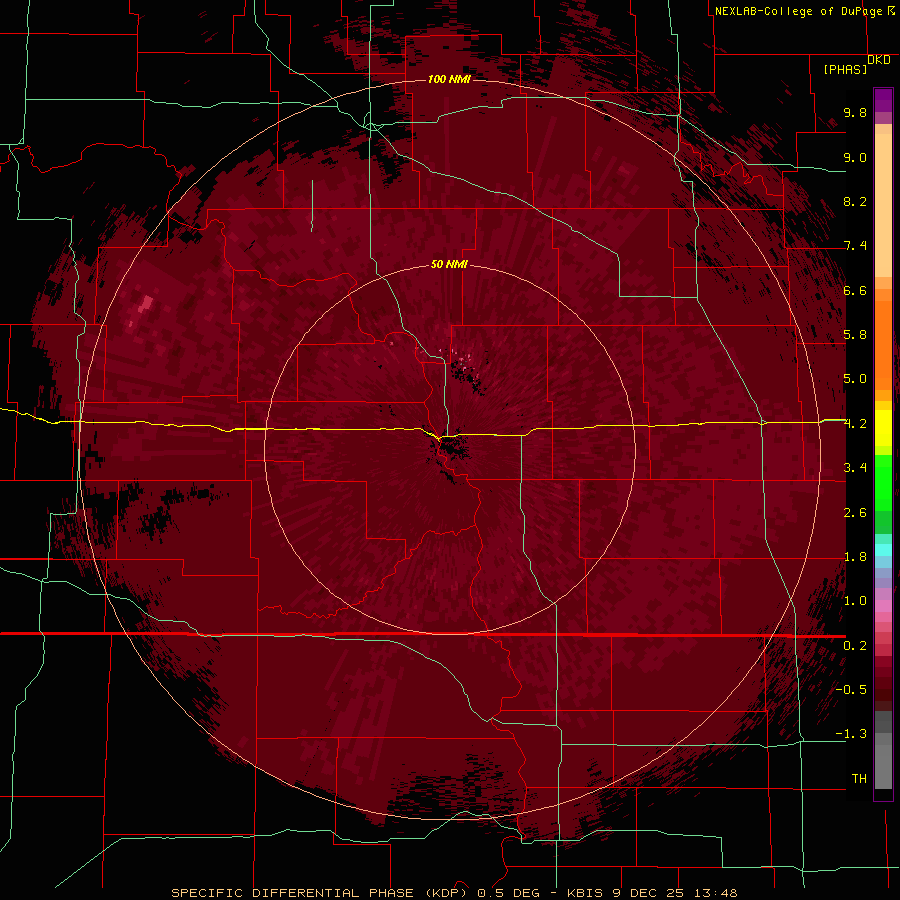Click the 9.0 value on the color scale
Screen dimensions: 900x900
tap(855, 157)
